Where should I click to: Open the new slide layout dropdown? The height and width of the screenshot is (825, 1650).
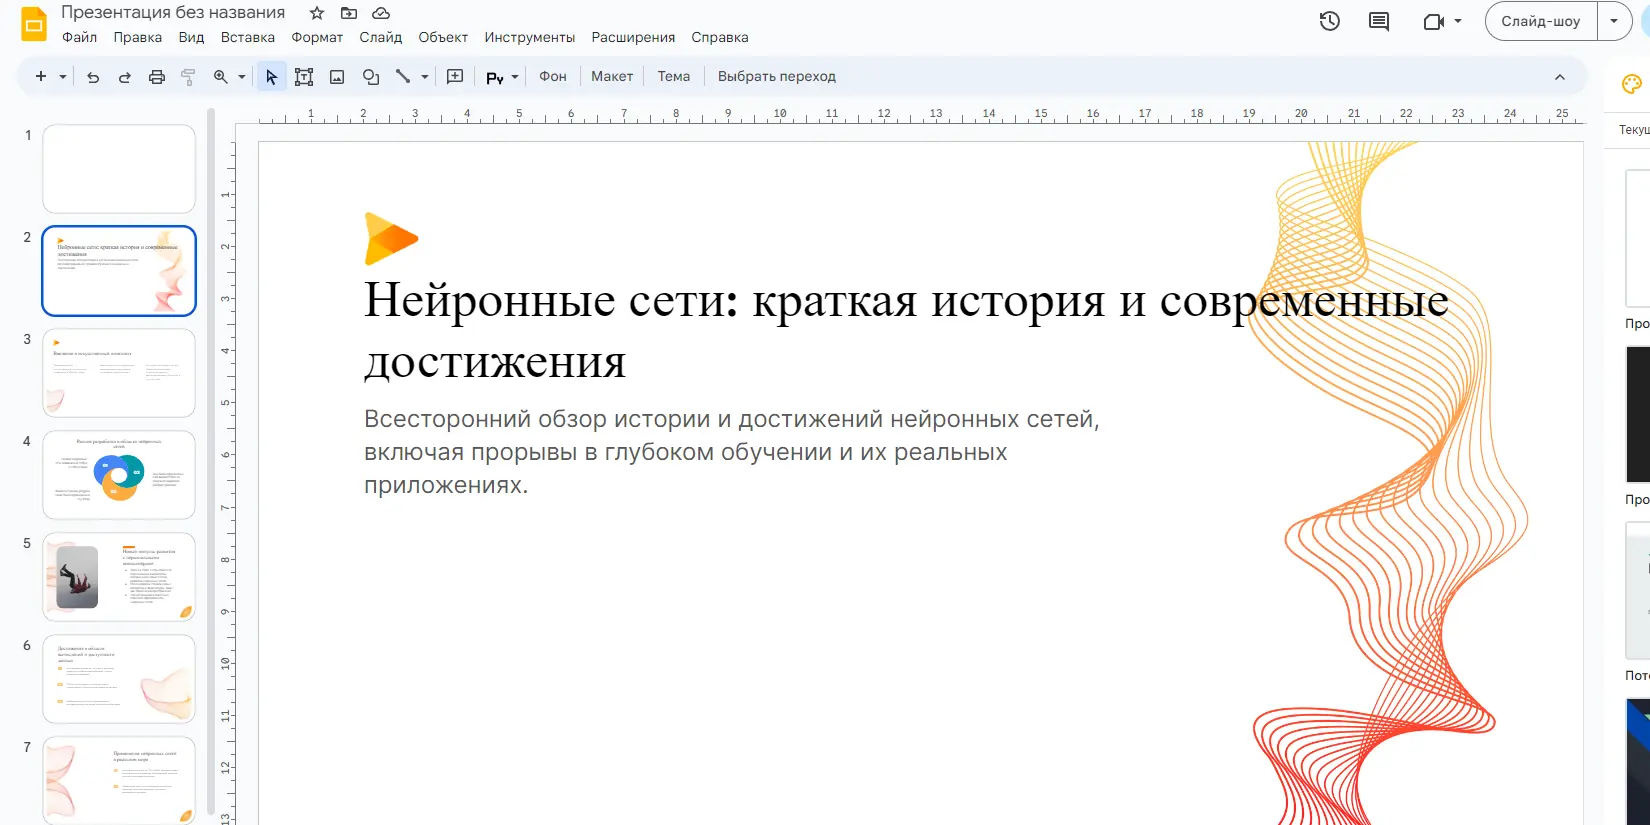click(63, 77)
